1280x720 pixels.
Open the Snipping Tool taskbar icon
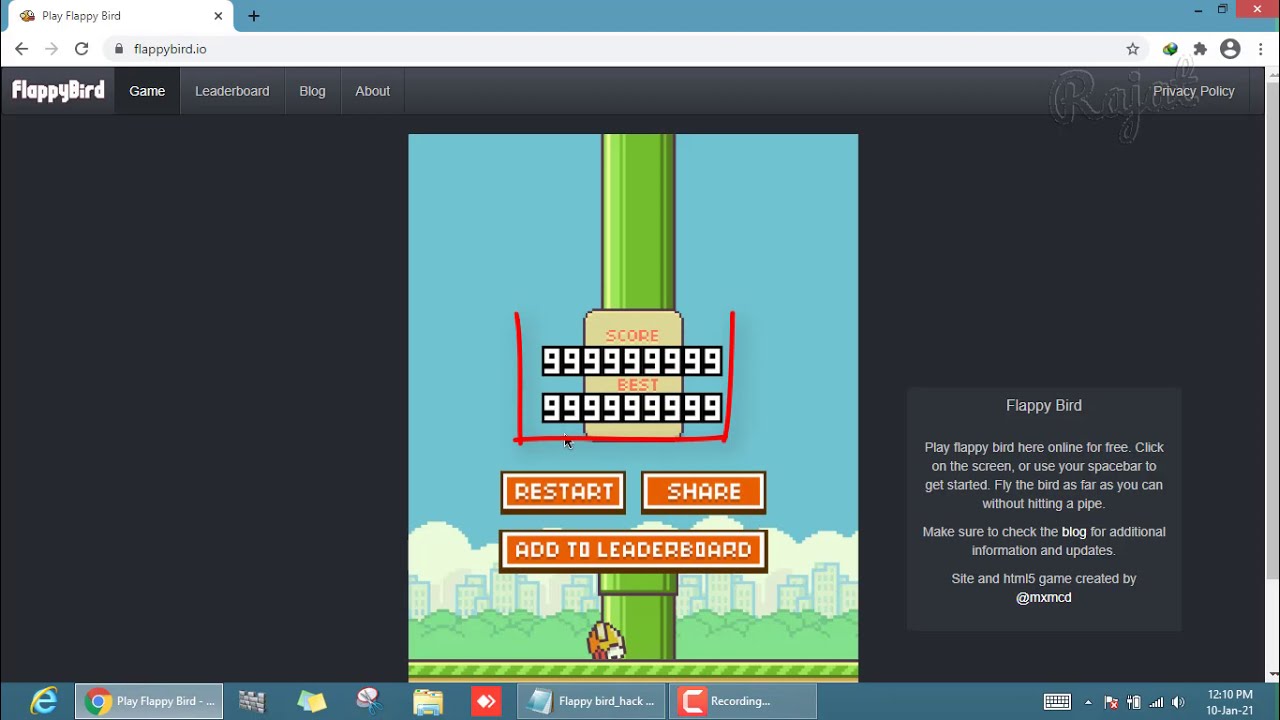(369, 701)
